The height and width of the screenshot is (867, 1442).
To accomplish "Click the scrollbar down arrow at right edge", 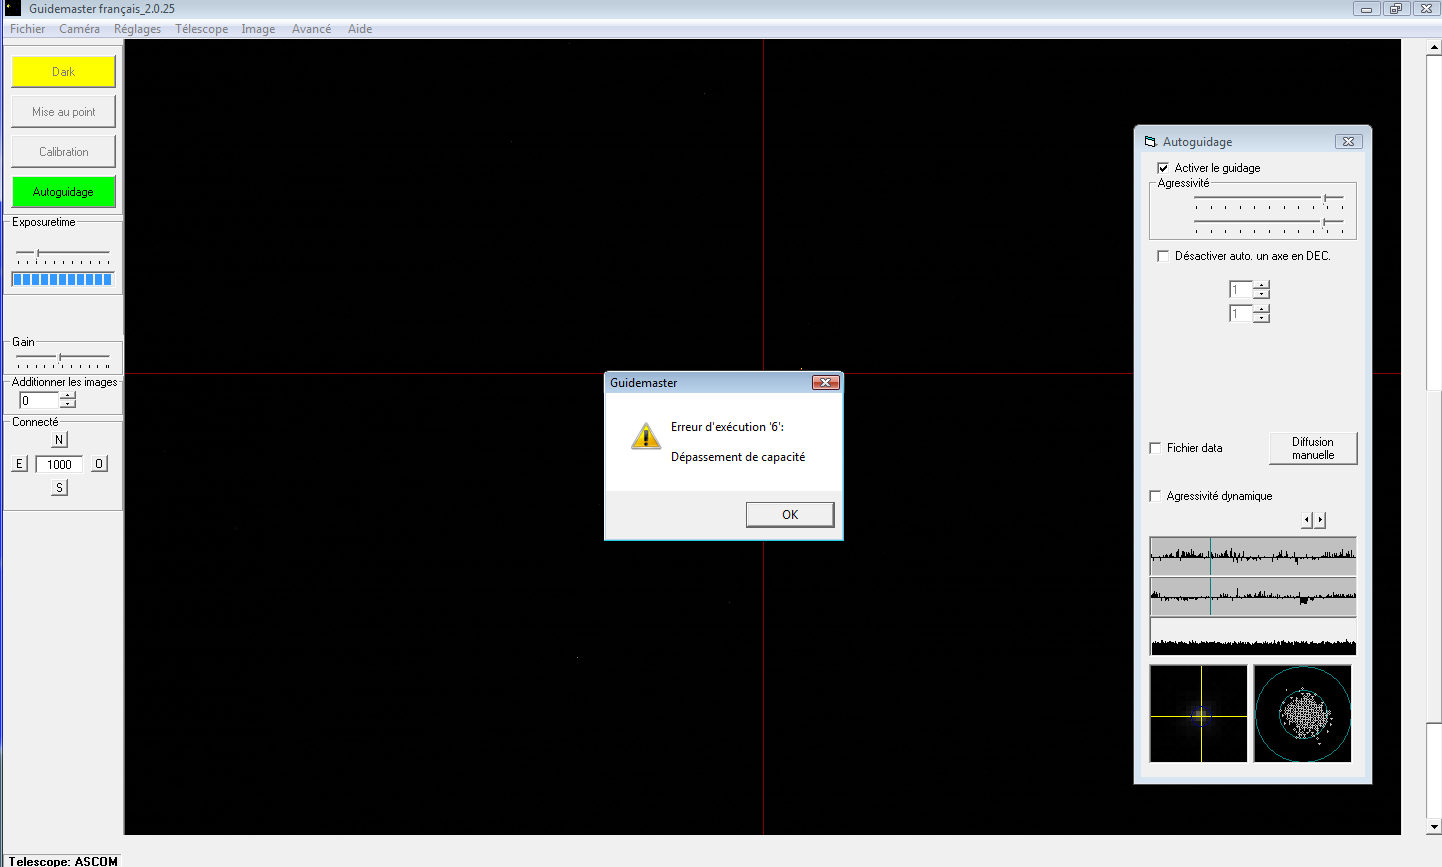I will tap(1434, 826).
